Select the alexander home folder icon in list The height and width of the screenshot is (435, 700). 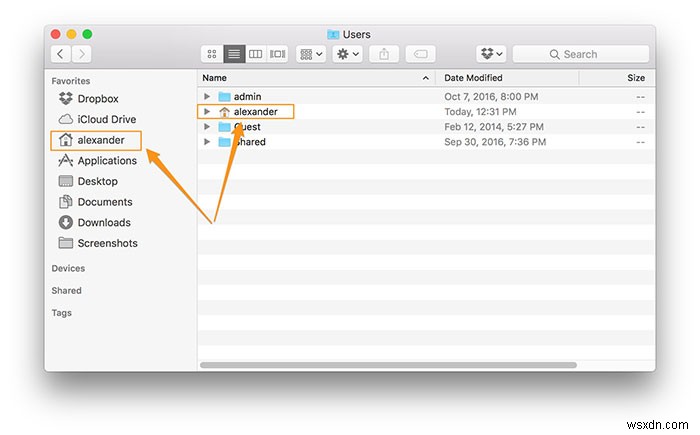(224, 112)
